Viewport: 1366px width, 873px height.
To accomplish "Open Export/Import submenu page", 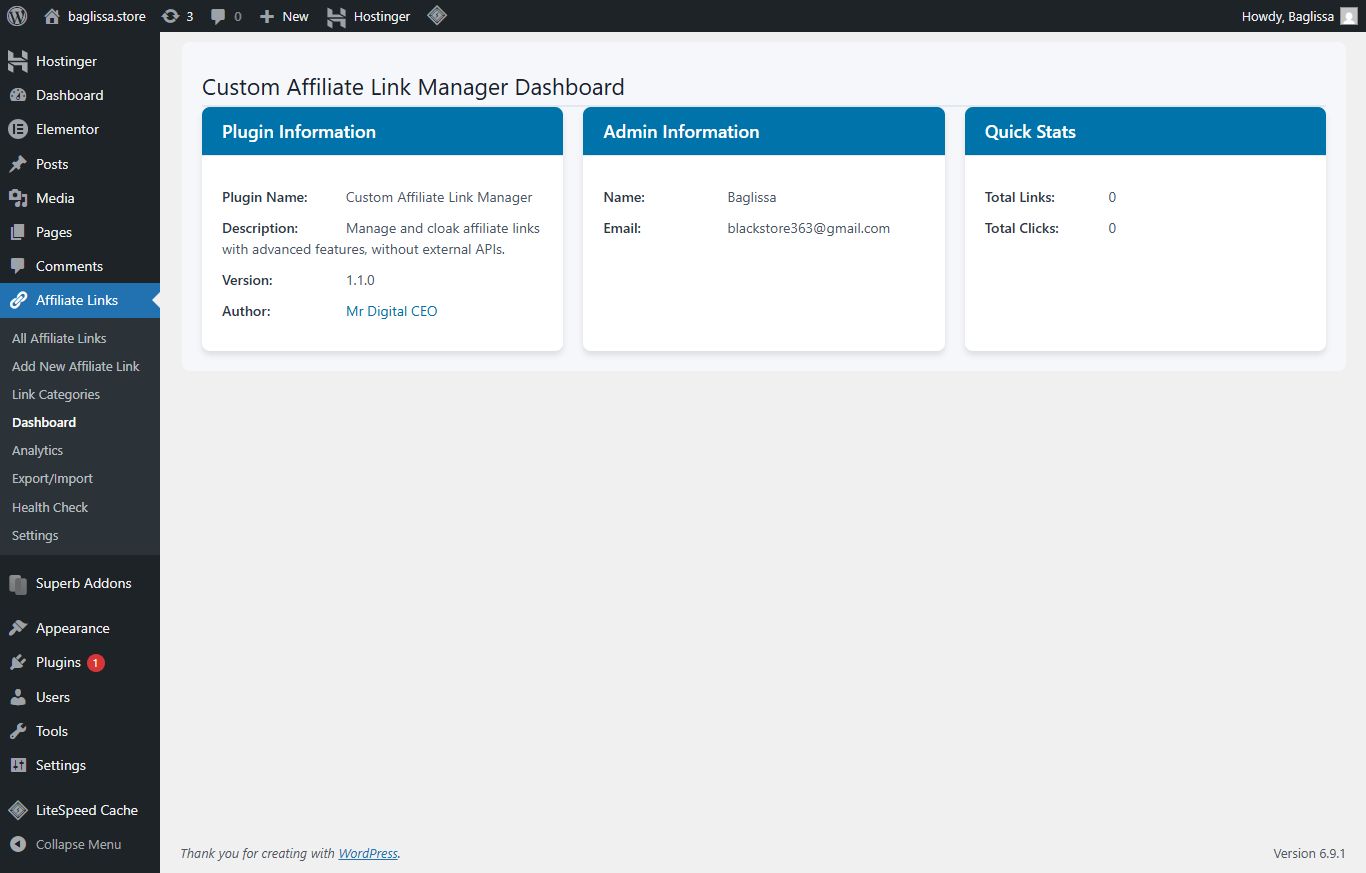I will [52, 479].
